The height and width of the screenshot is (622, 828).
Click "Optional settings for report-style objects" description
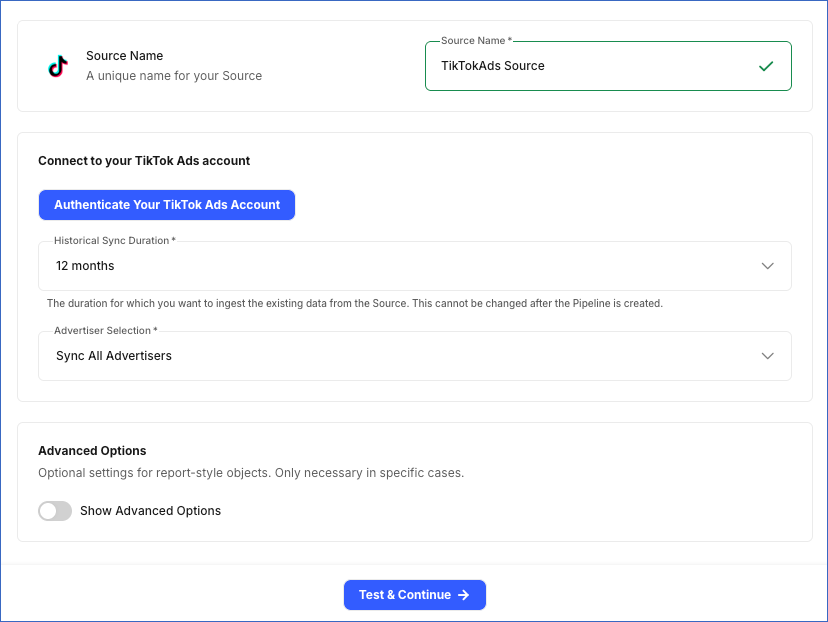click(251, 473)
